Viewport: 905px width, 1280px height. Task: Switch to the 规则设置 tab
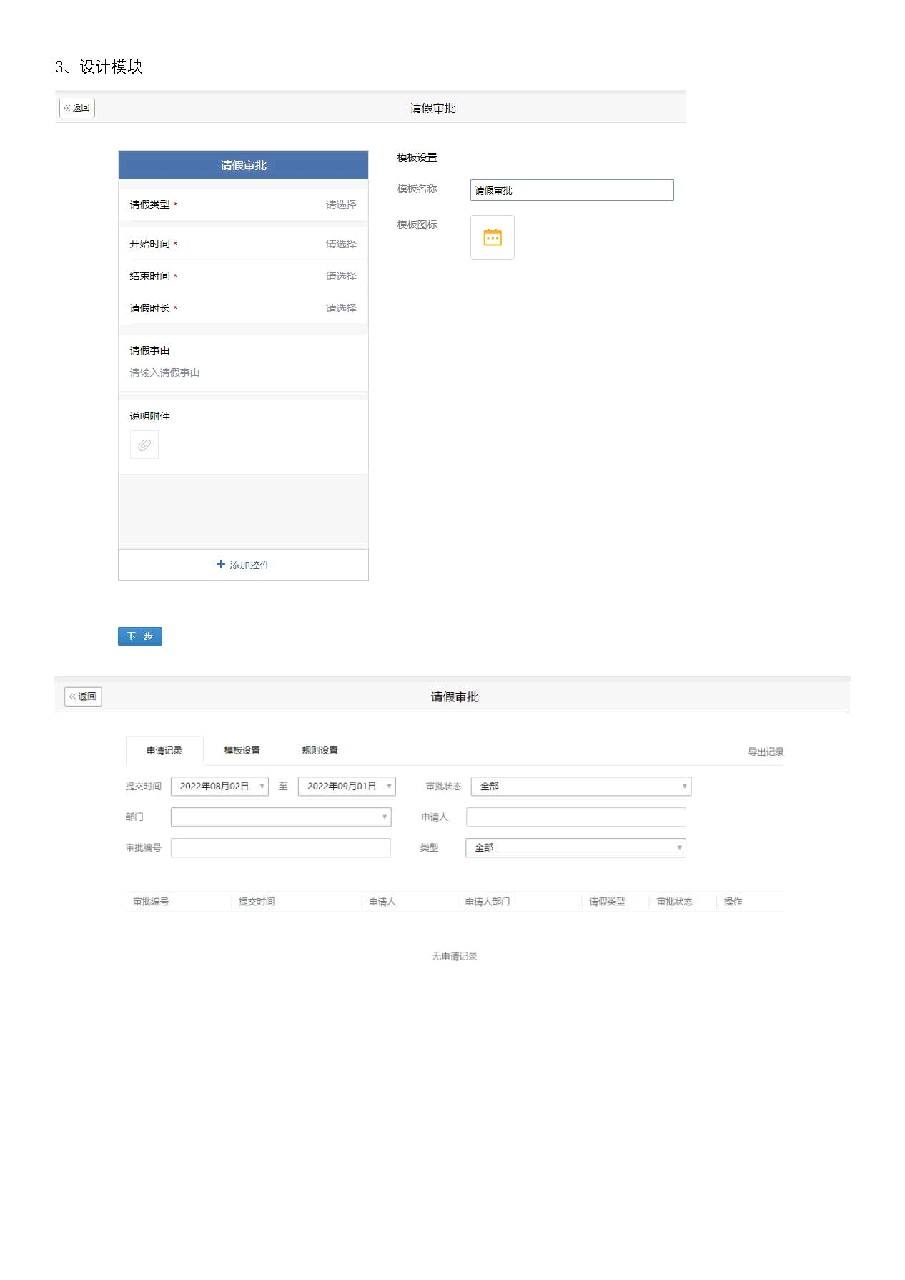320,750
